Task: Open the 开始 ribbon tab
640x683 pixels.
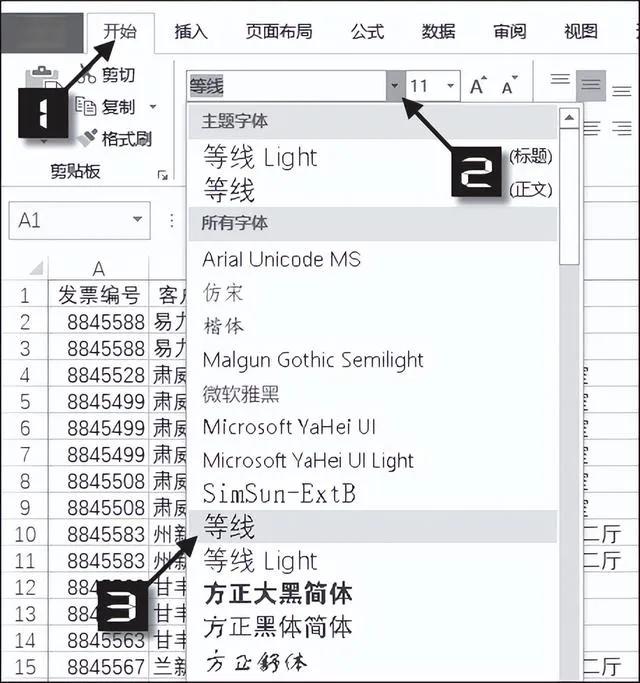Action: tap(120, 32)
